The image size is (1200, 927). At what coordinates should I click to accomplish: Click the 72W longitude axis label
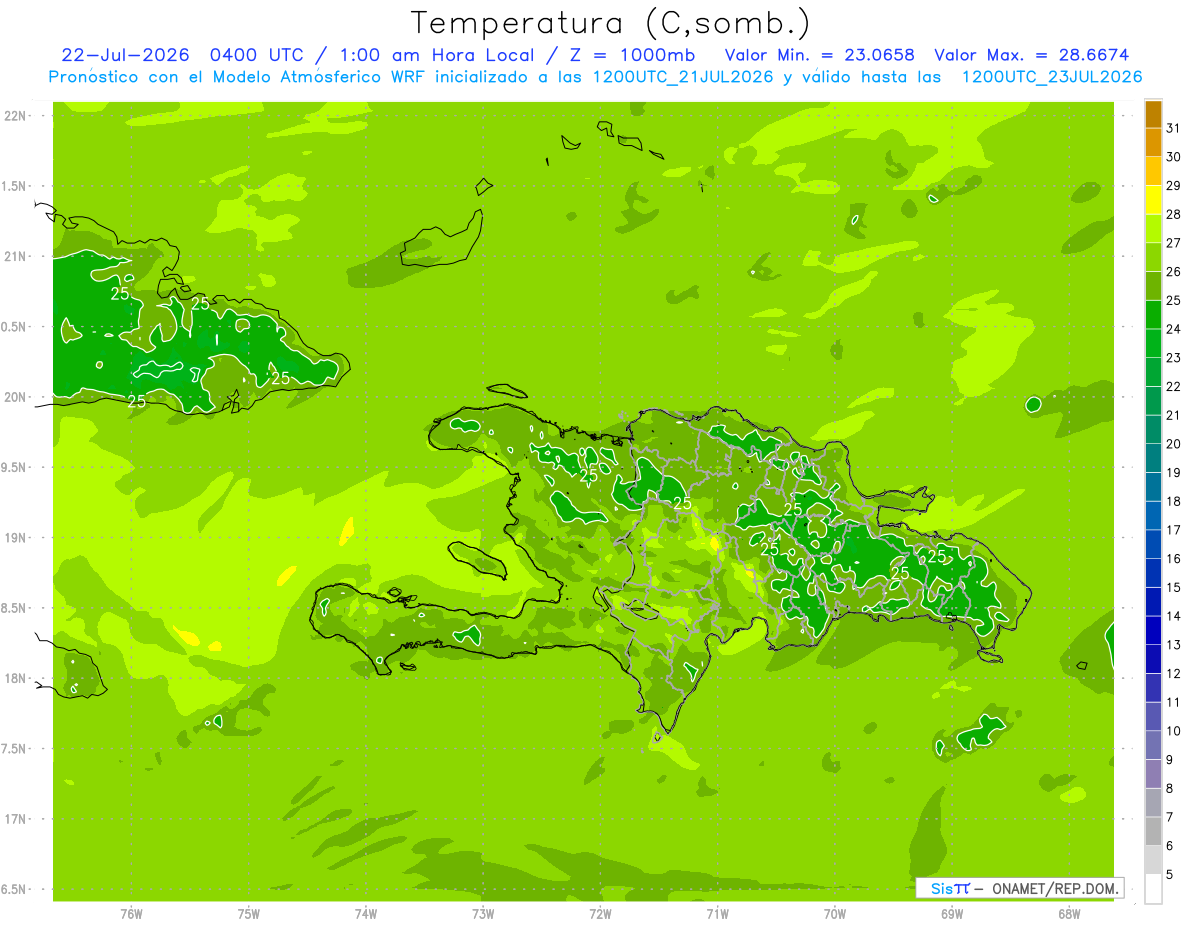point(600,913)
